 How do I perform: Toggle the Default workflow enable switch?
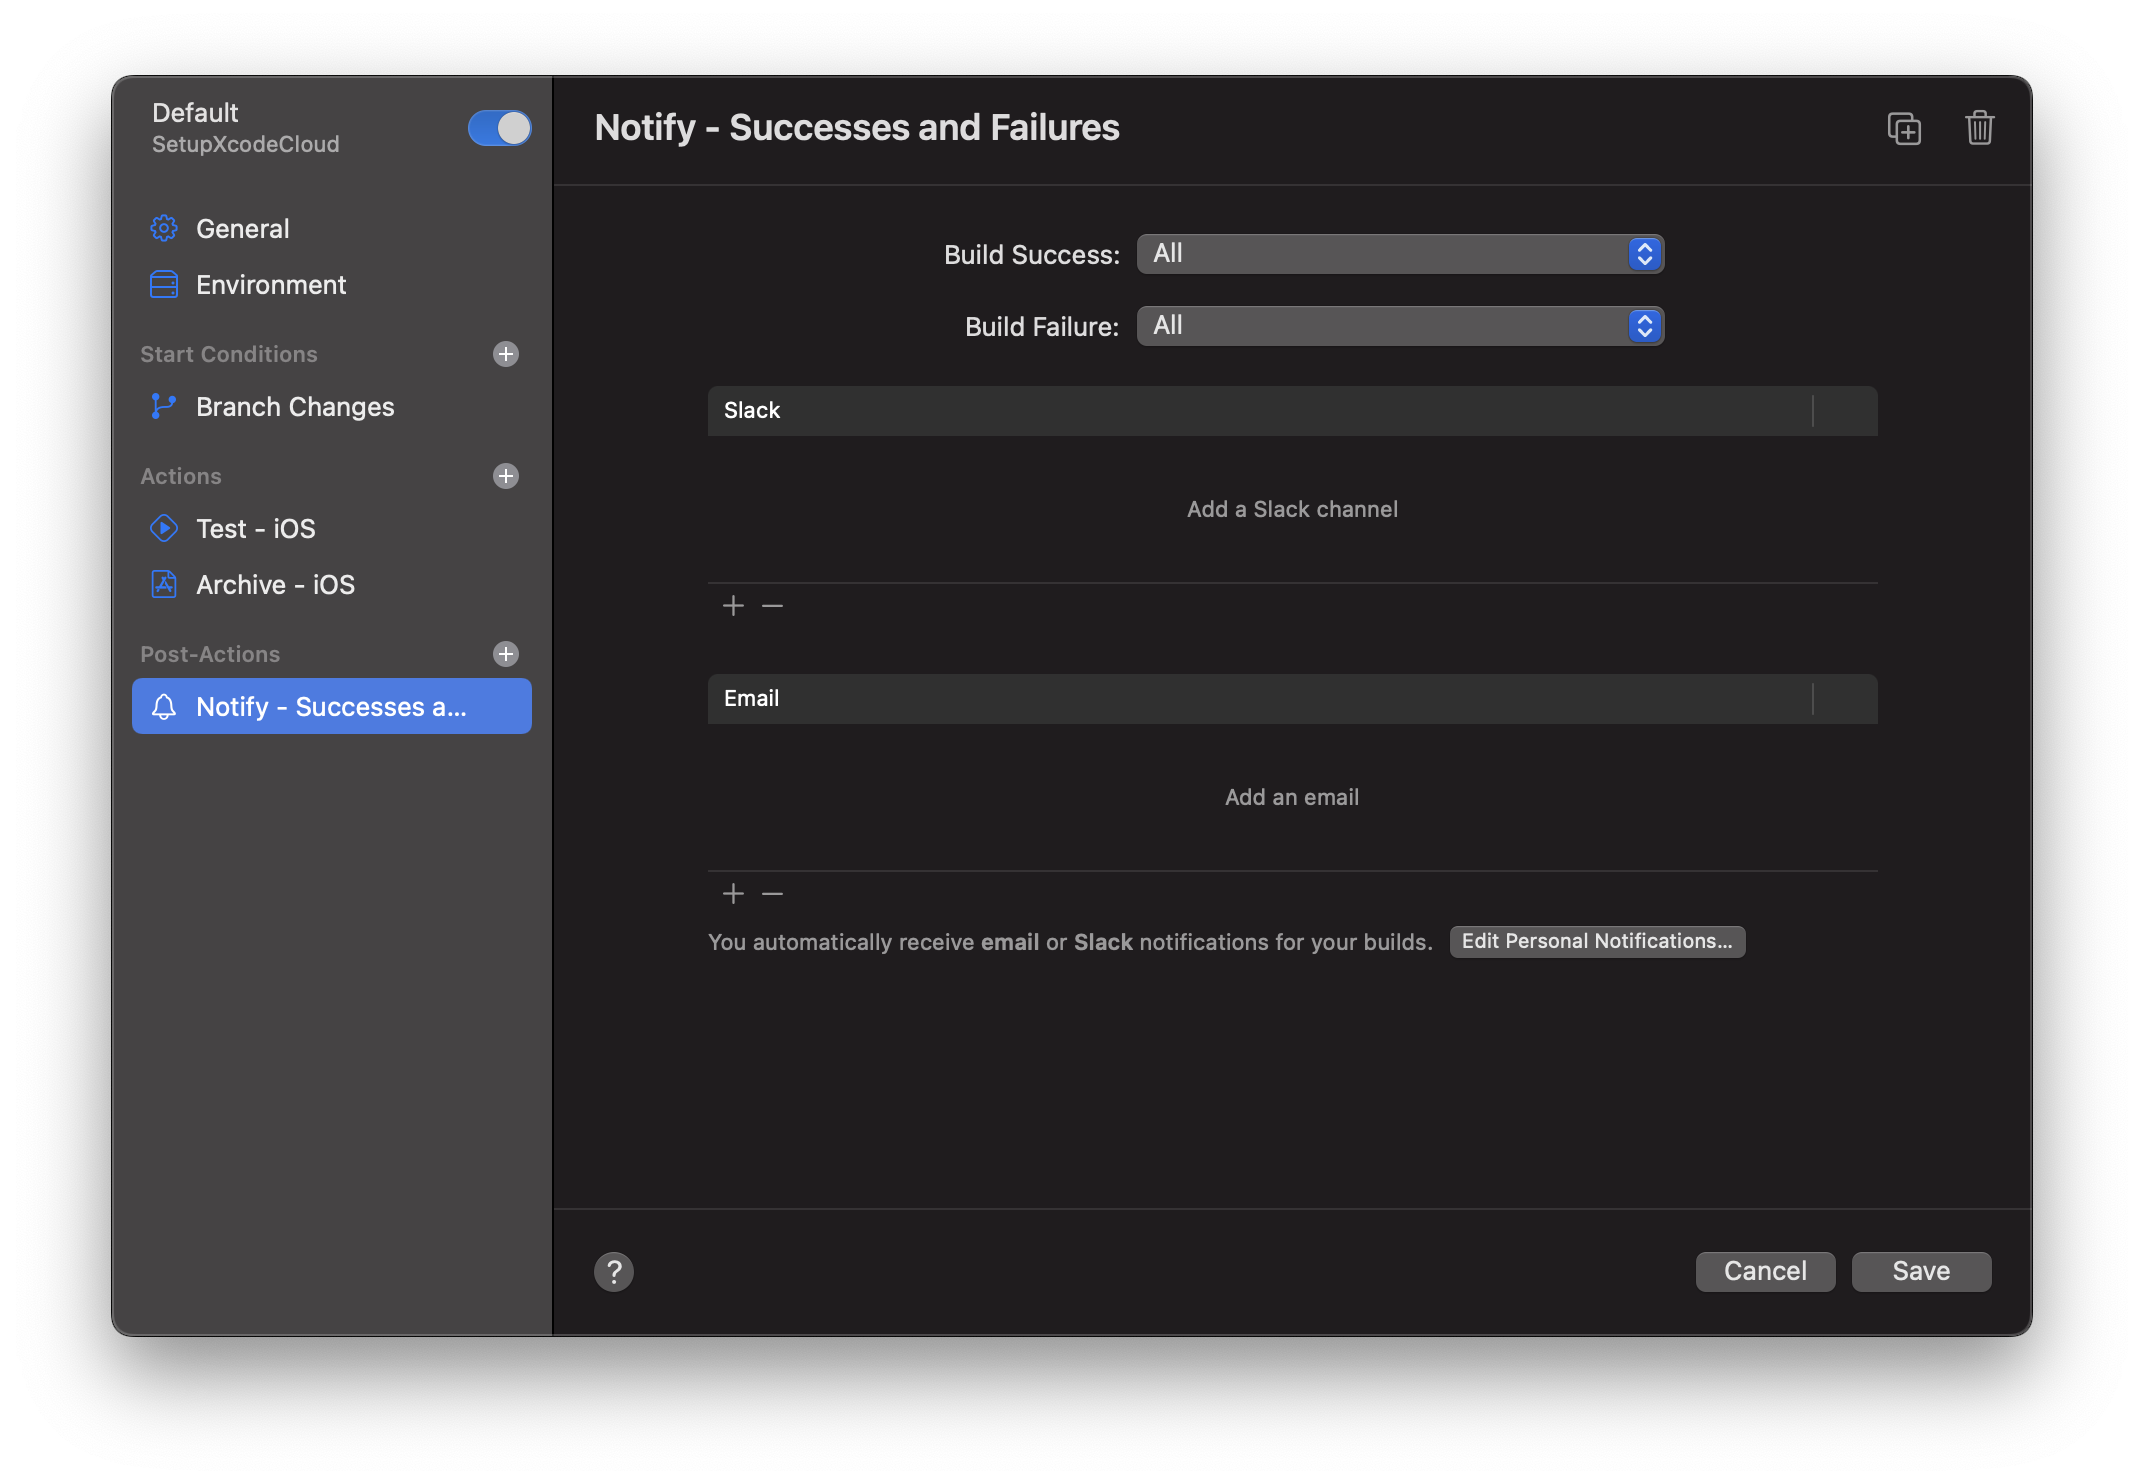[500, 127]
